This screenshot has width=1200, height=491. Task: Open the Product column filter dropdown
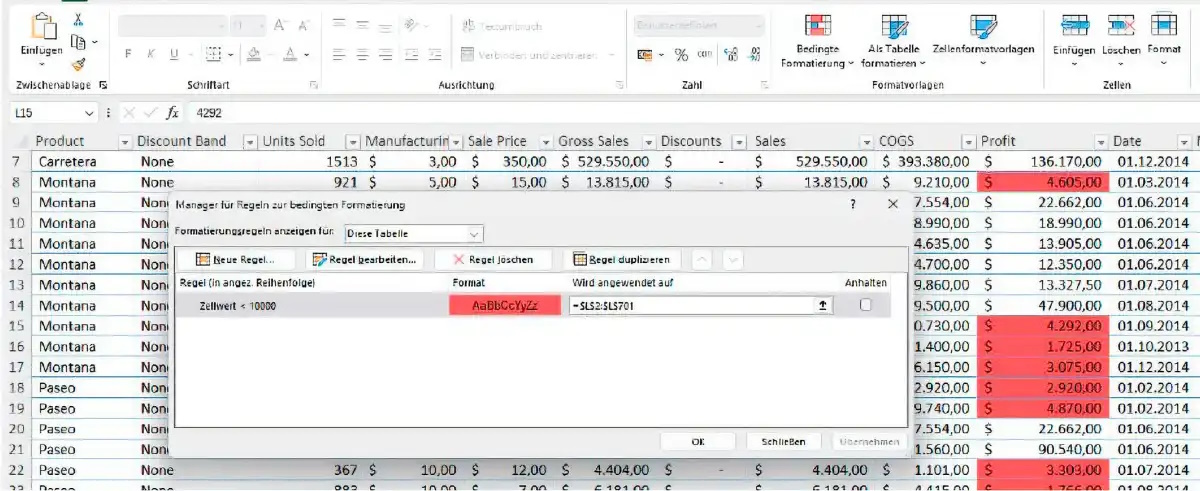tap(125, 142)
